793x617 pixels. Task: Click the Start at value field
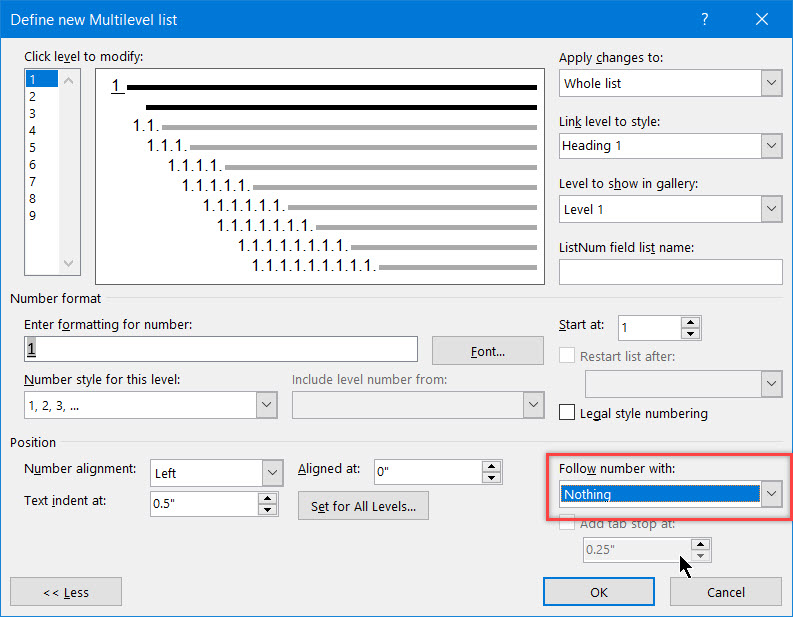pyautogui.click(x=650, y=328)
